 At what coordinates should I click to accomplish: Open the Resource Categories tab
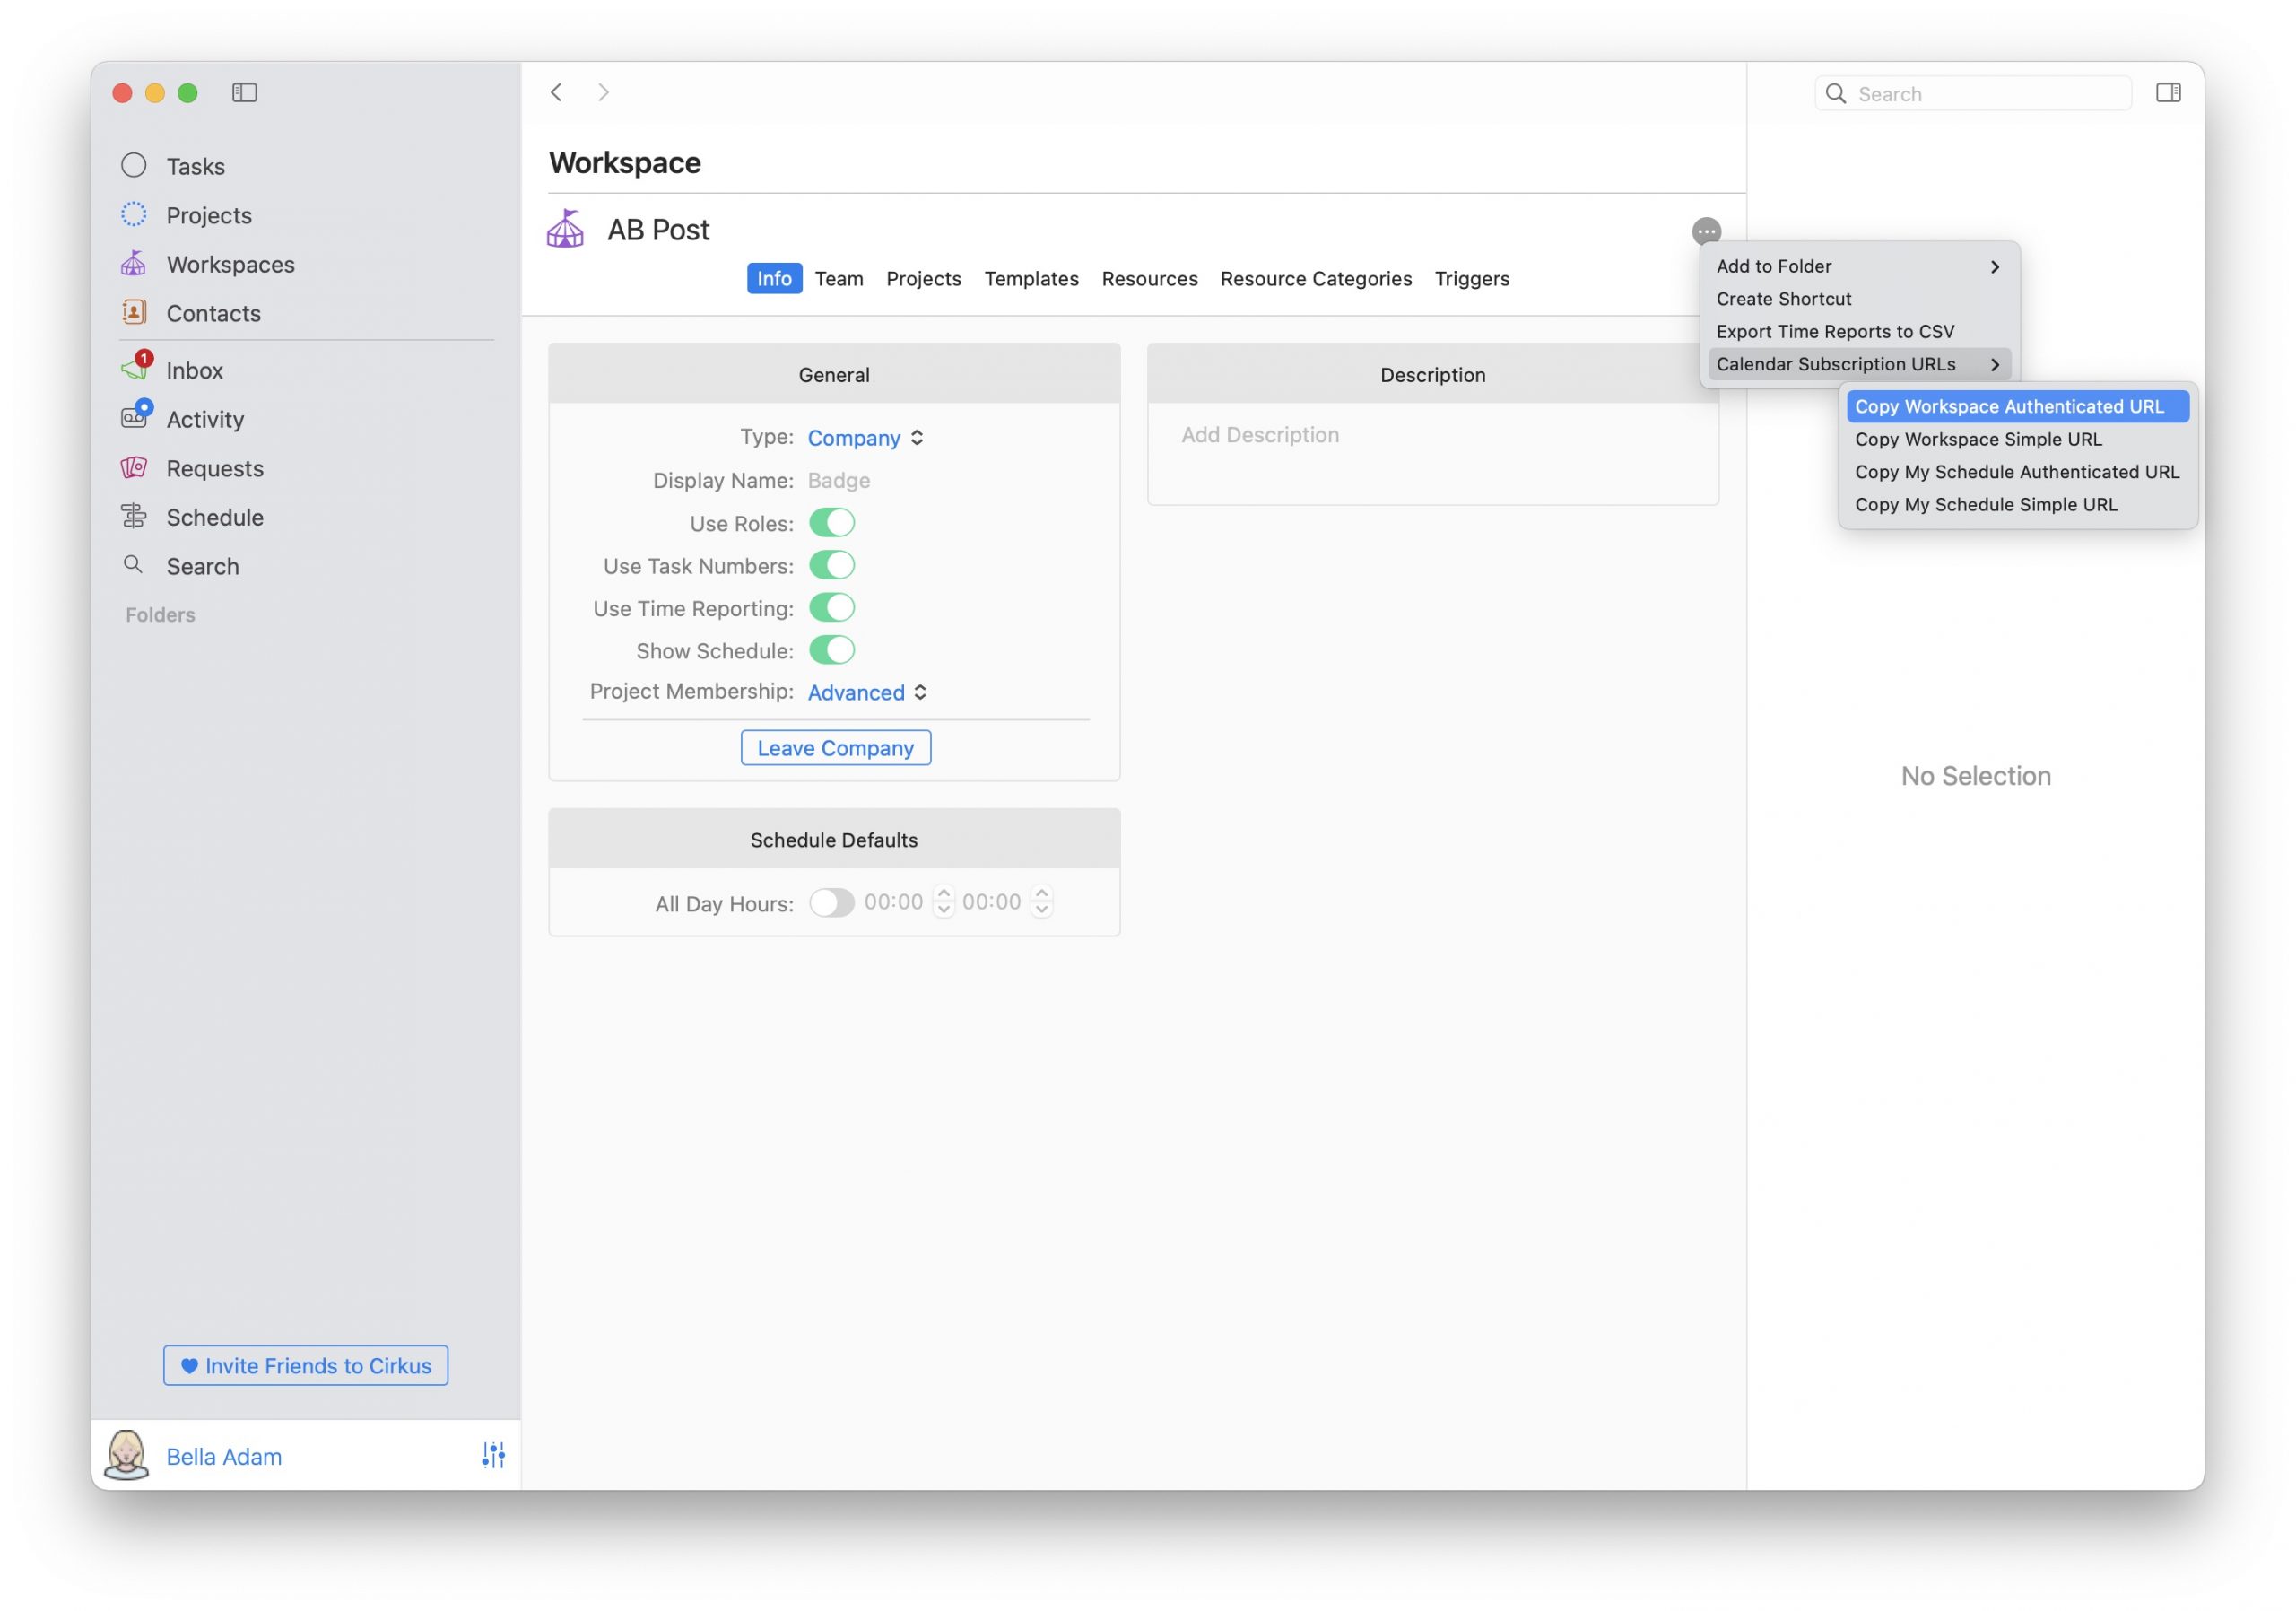tap(1316, 279)
